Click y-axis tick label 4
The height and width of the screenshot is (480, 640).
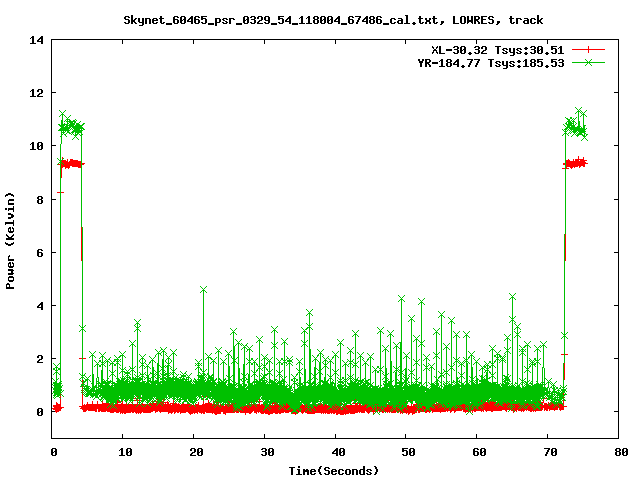[40, 306]
